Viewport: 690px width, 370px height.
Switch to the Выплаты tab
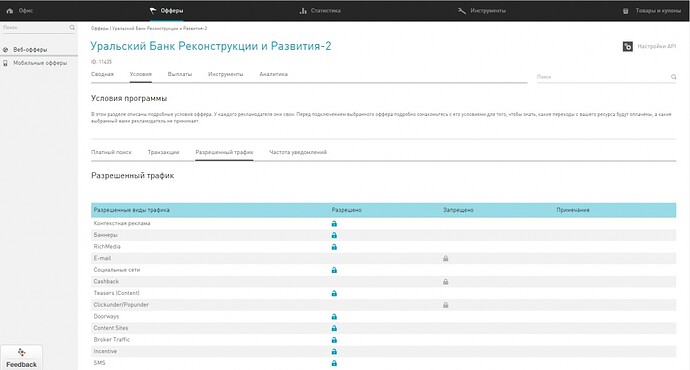coord(180,74)
